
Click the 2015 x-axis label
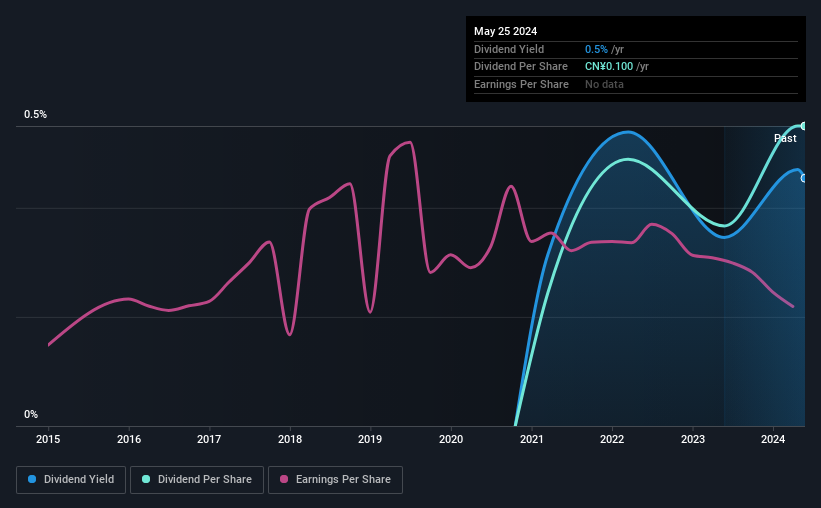point(48,439)
